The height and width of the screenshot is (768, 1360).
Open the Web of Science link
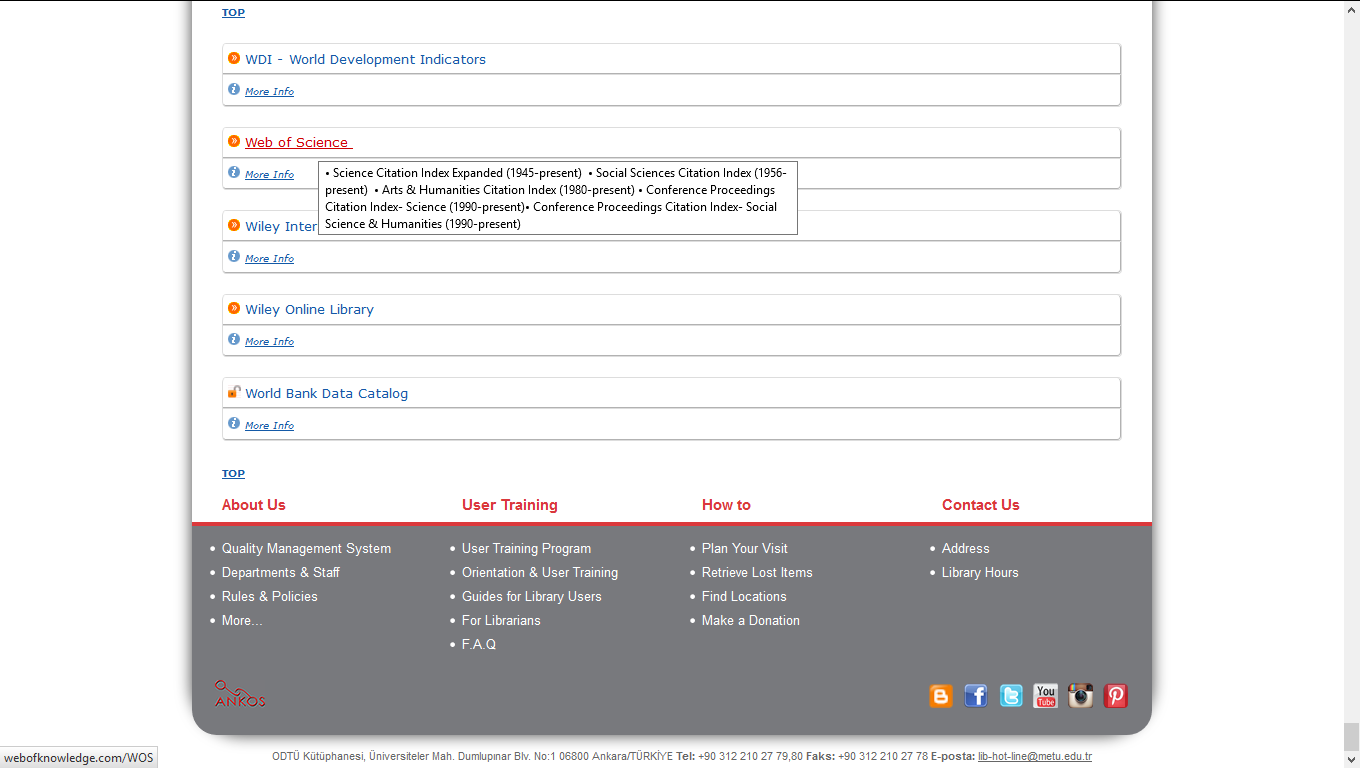click(x=298, y=143)
